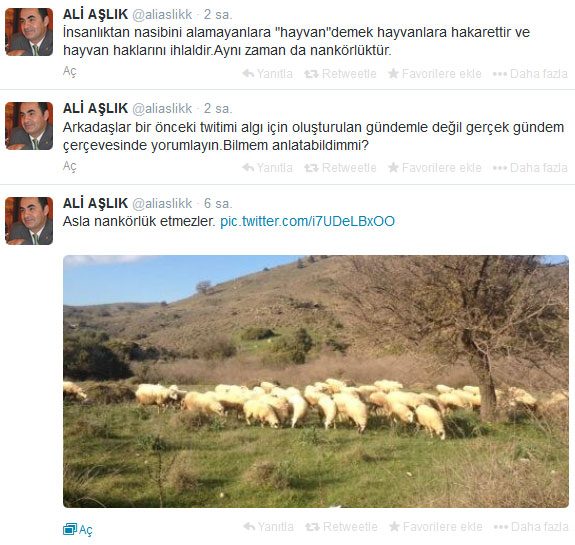Open Daha fazla menu on second tweet
The image size is (575, 545).
click(530, 168)
